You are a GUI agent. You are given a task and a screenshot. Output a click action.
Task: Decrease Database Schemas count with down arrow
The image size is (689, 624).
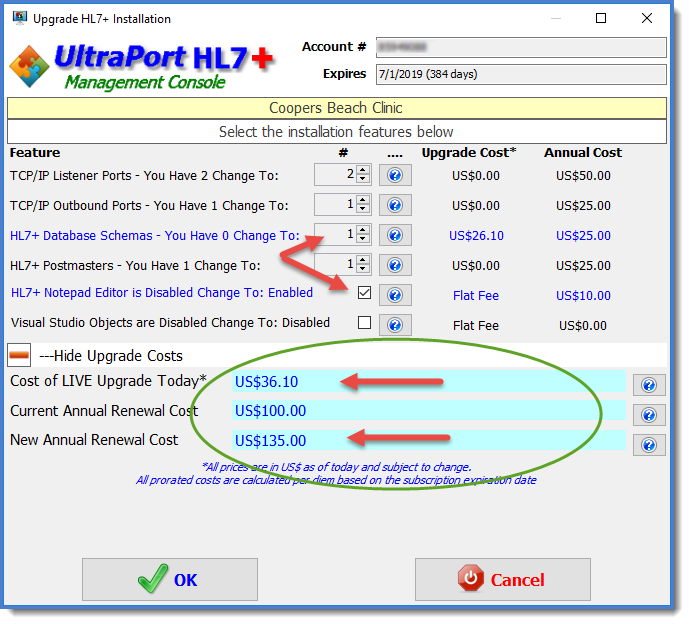363,239
